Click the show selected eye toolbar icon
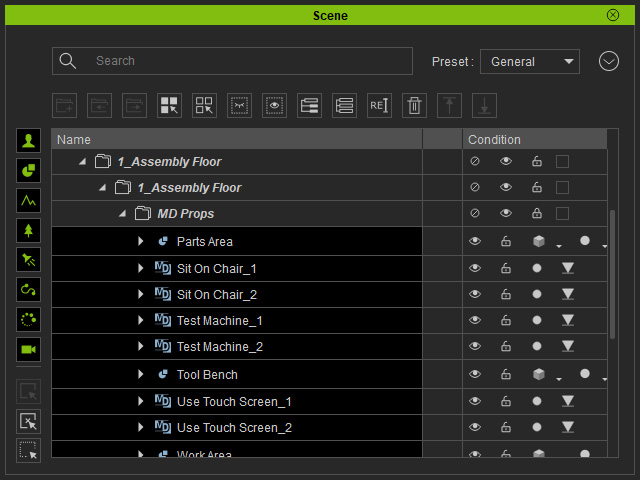Screen dimensions: 640x480 (x=274, y=106)
